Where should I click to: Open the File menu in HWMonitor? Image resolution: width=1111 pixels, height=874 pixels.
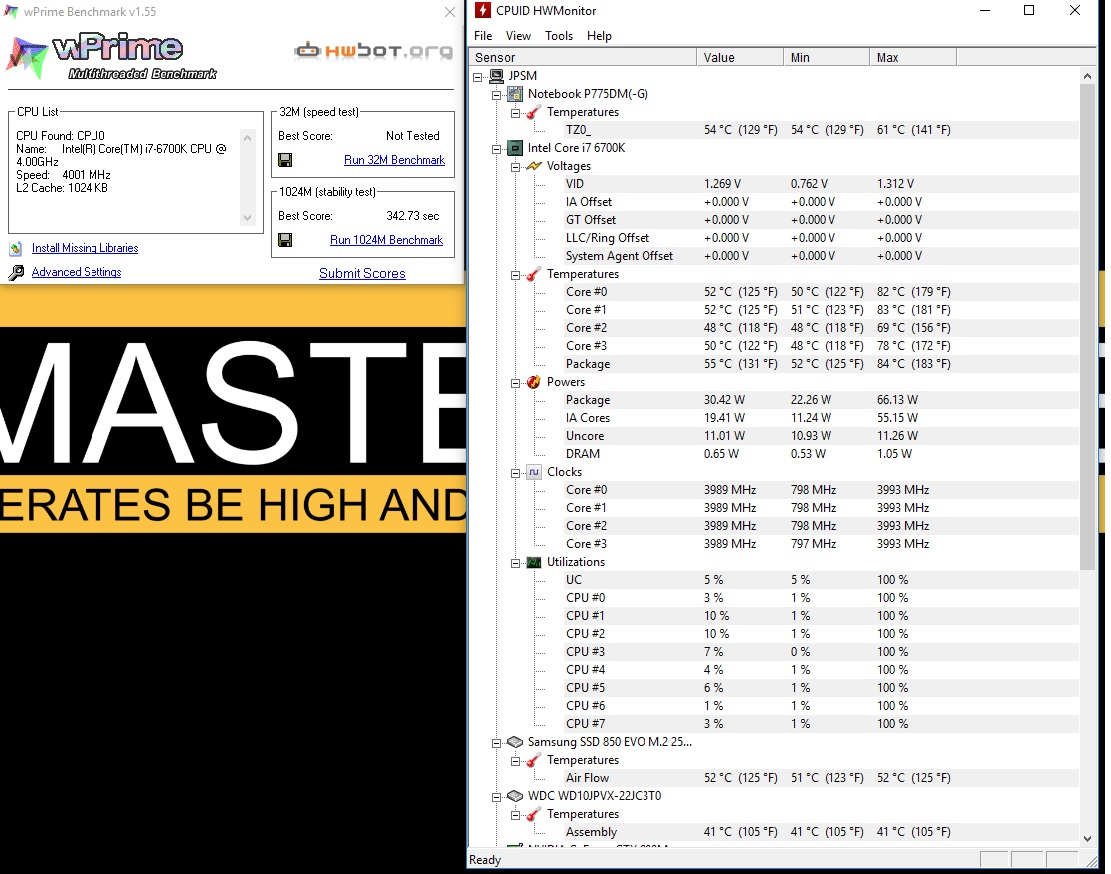(483, 36)
